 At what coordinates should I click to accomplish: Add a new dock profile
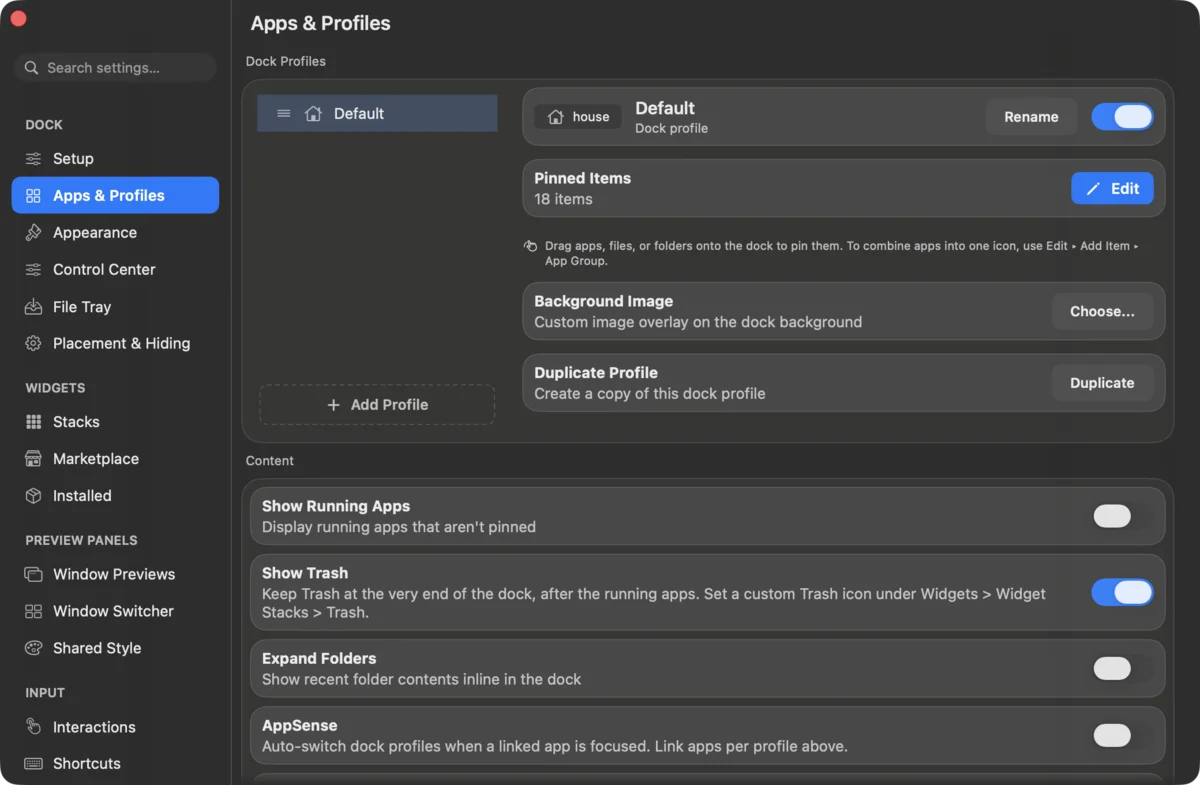377,405
